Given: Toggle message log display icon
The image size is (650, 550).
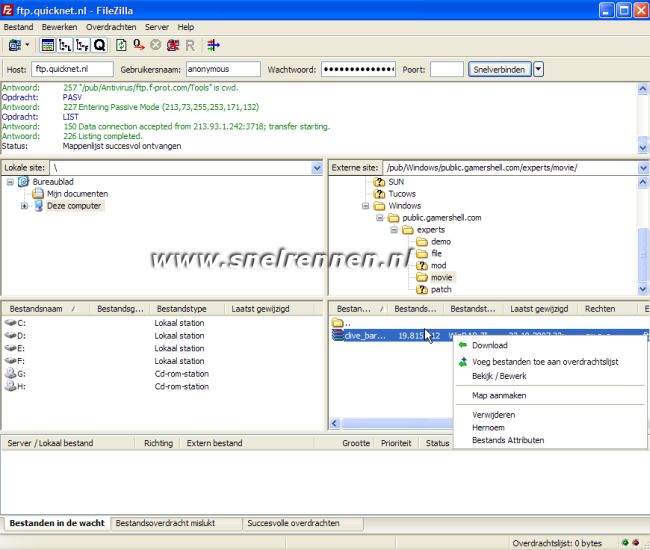Looking at the screenshot, I should pos(47,45).
